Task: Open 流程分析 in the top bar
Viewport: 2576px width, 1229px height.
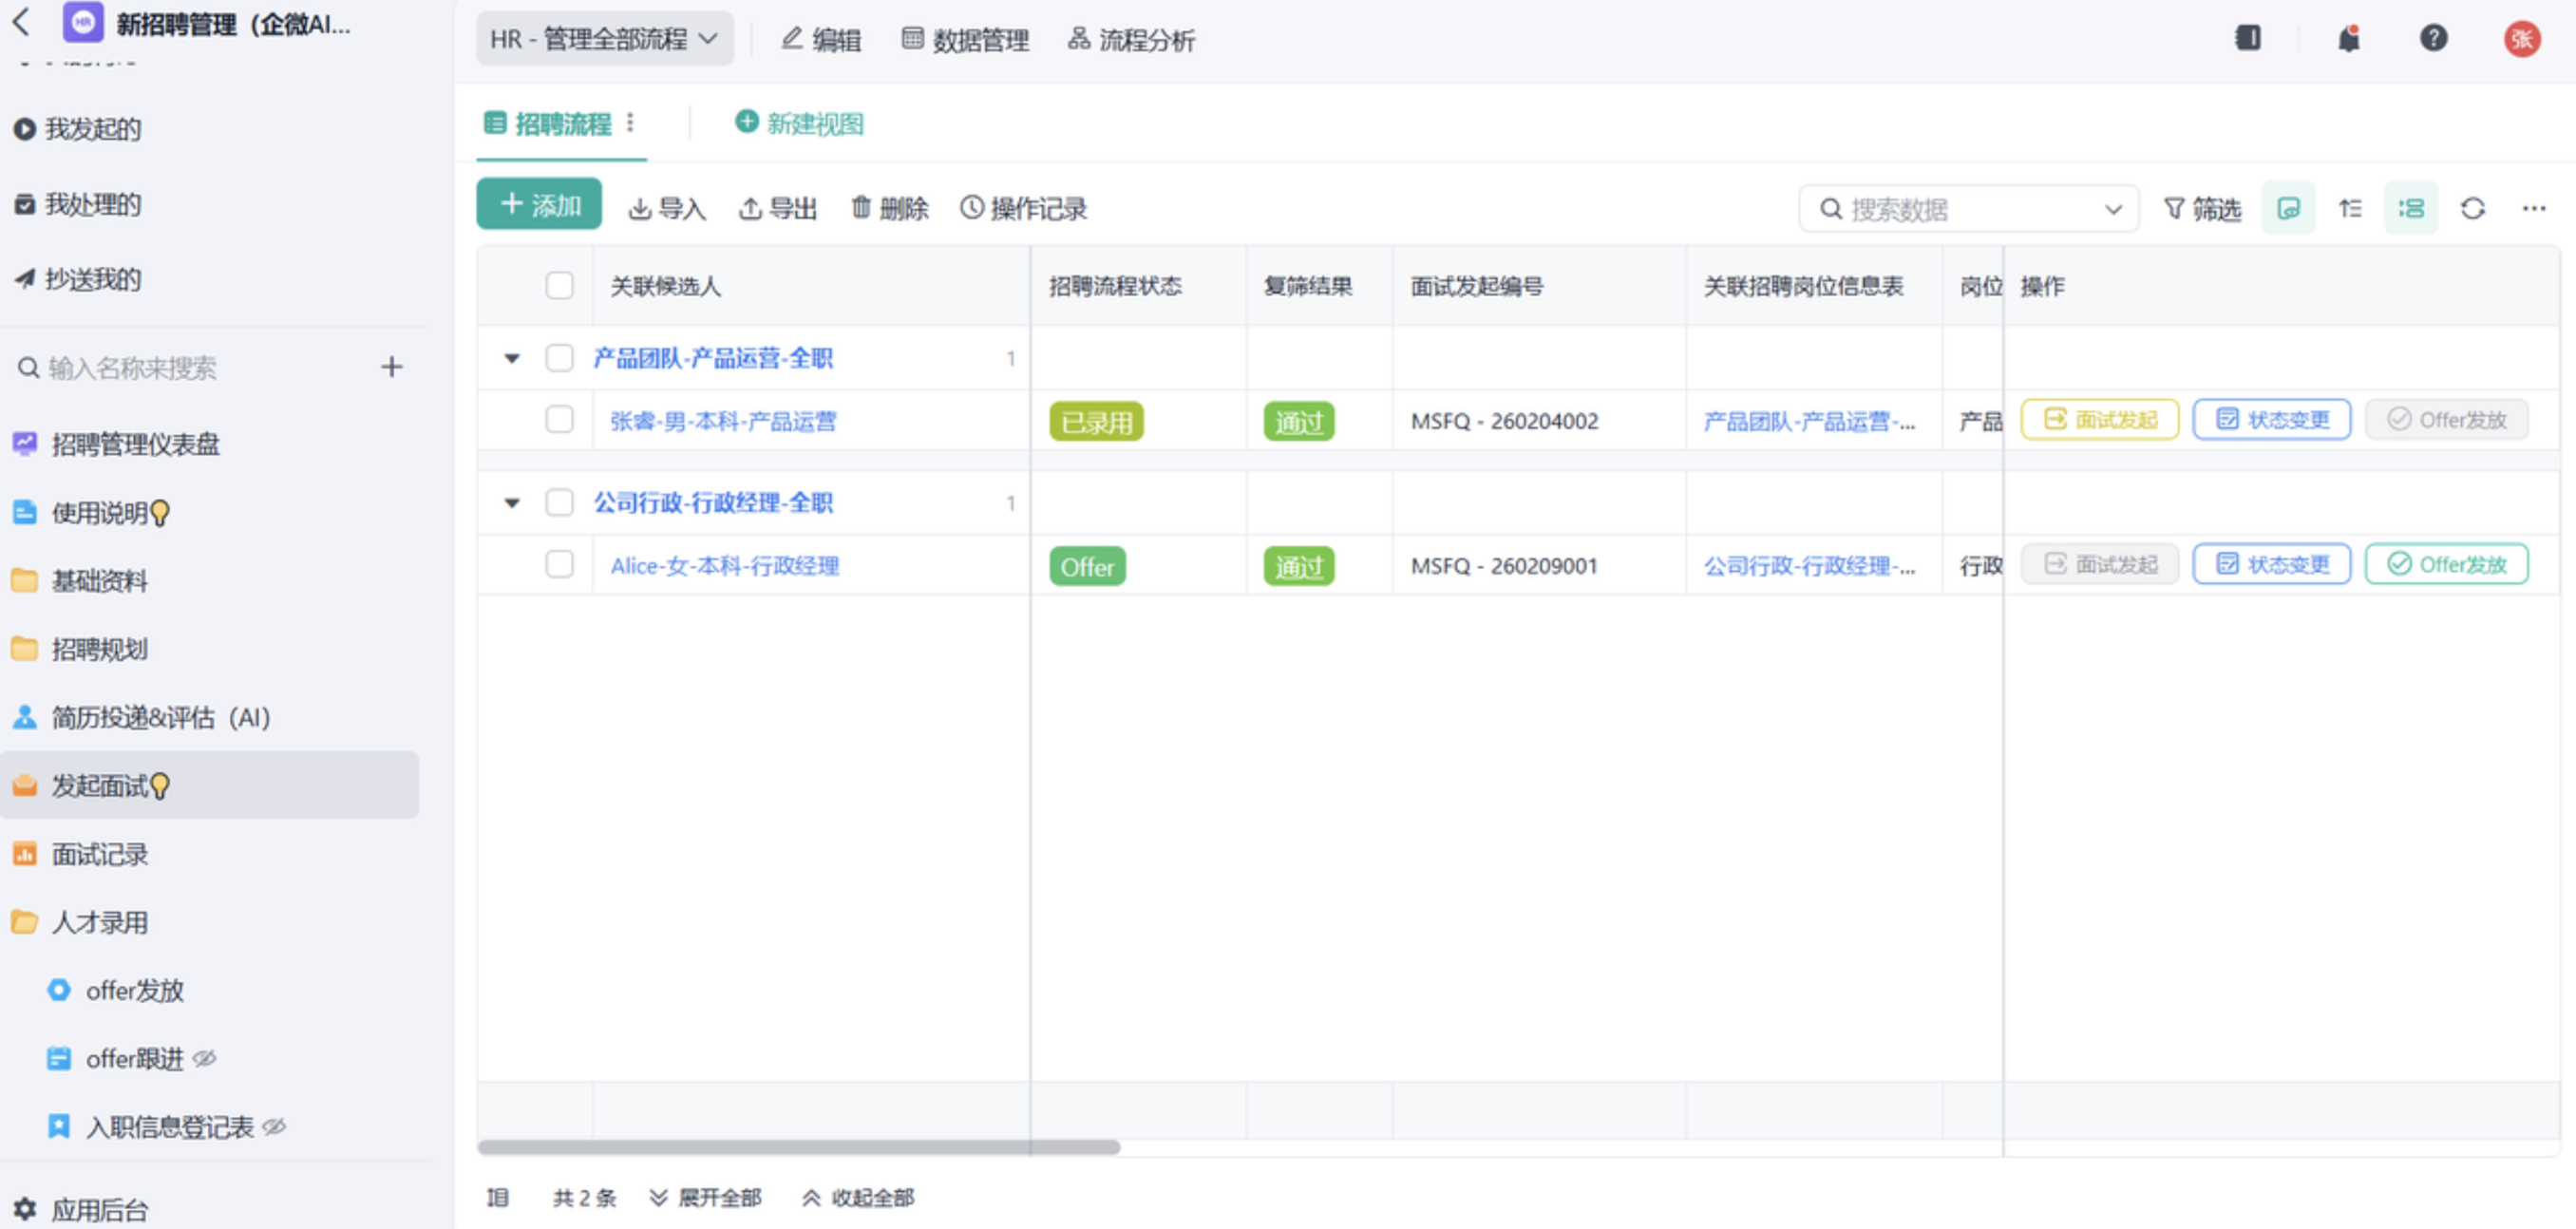Action: tap(1131, 40)
